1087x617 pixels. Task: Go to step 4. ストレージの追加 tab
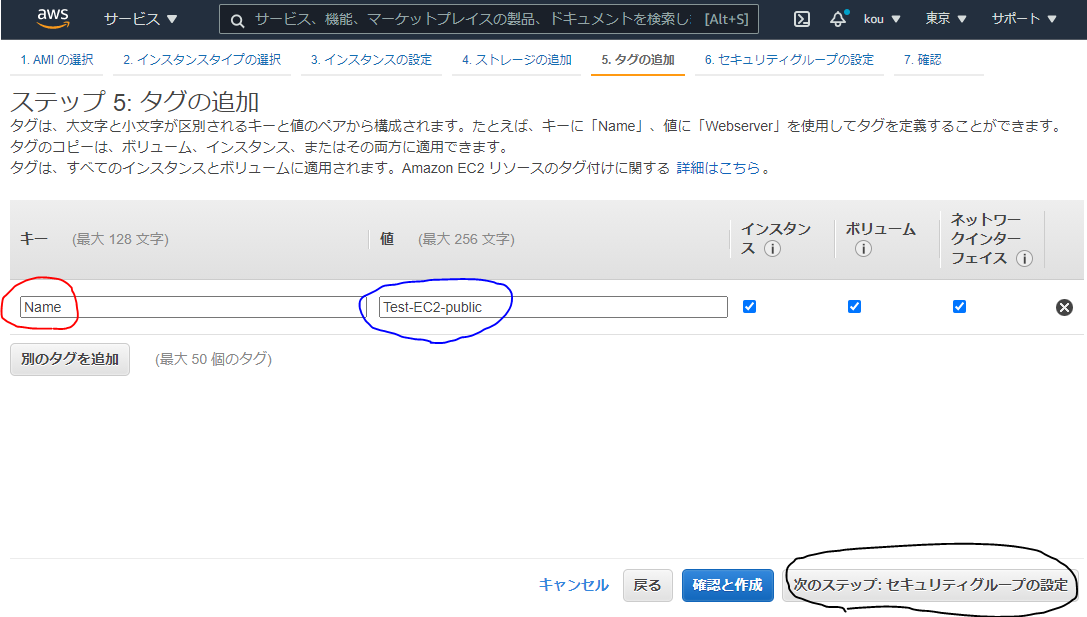[517, 60]
